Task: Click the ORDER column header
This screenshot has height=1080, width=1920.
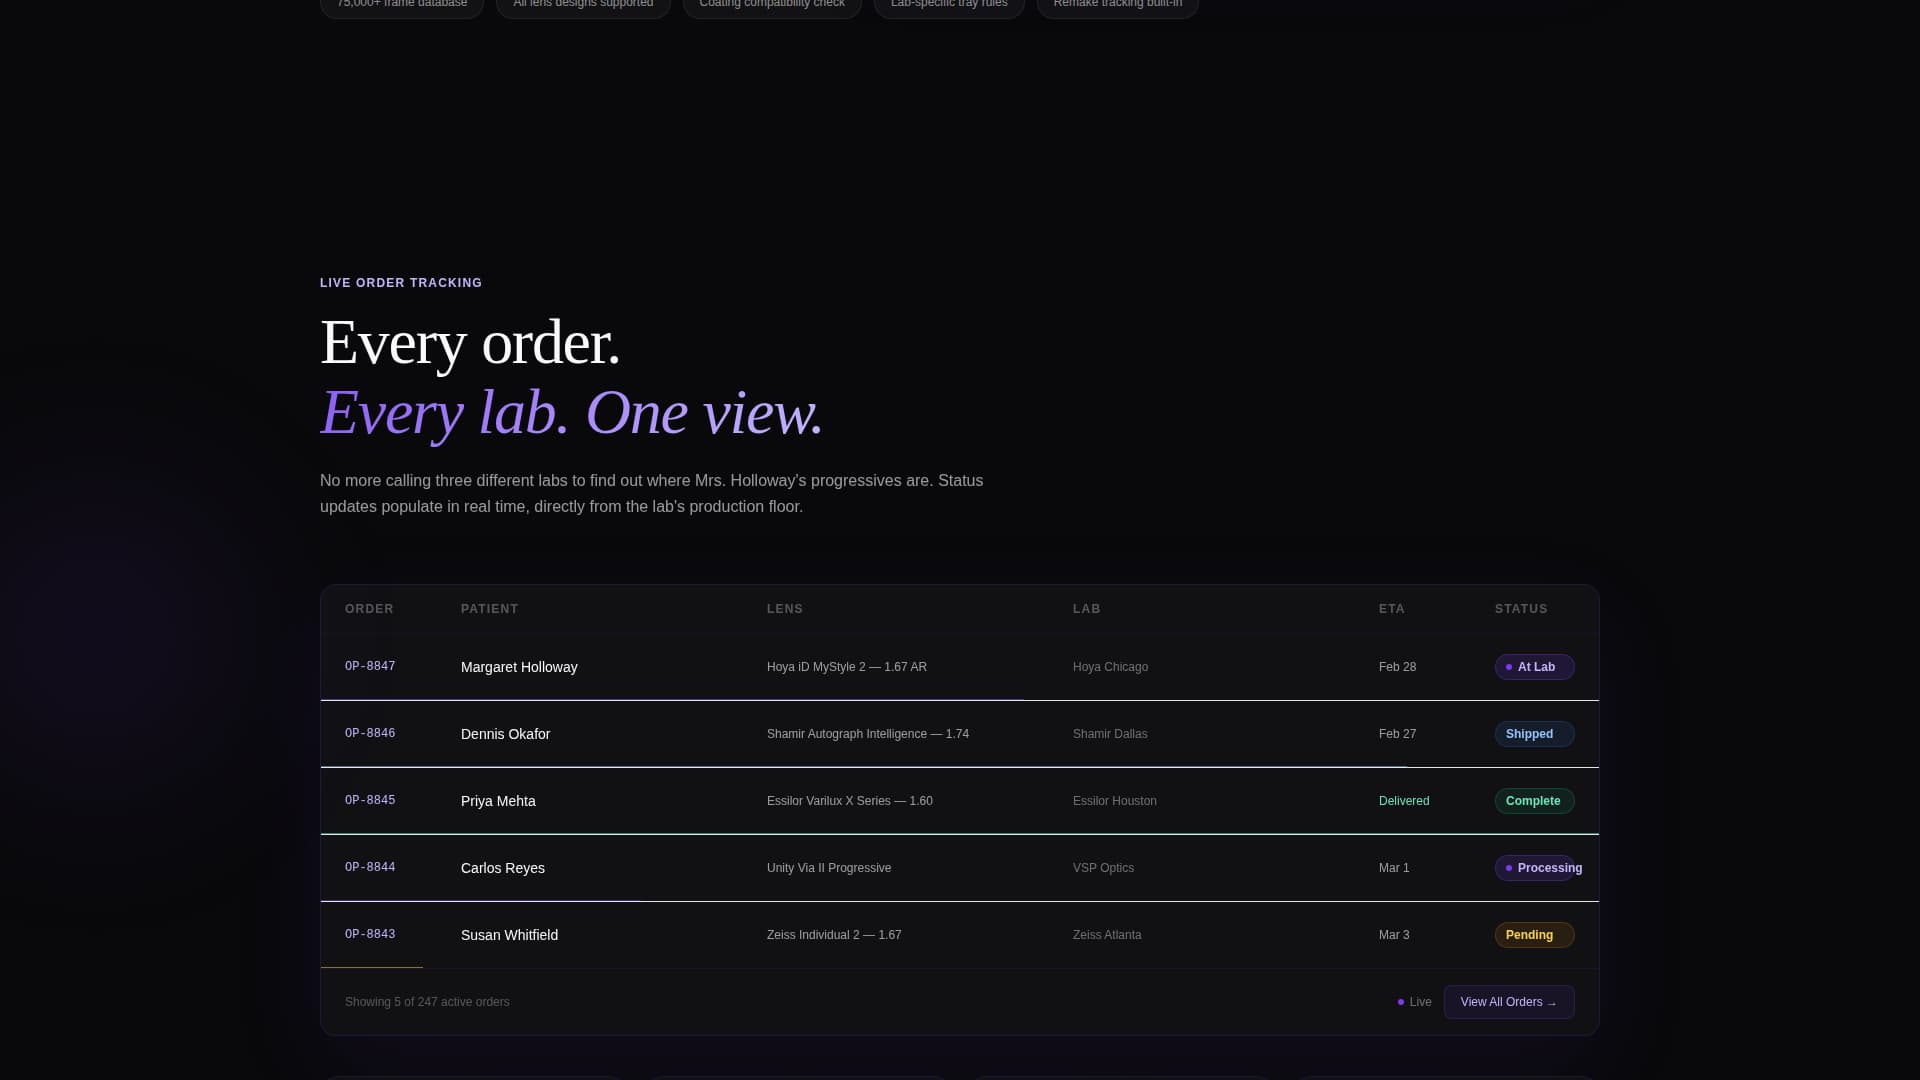Action: pos(369,609)
